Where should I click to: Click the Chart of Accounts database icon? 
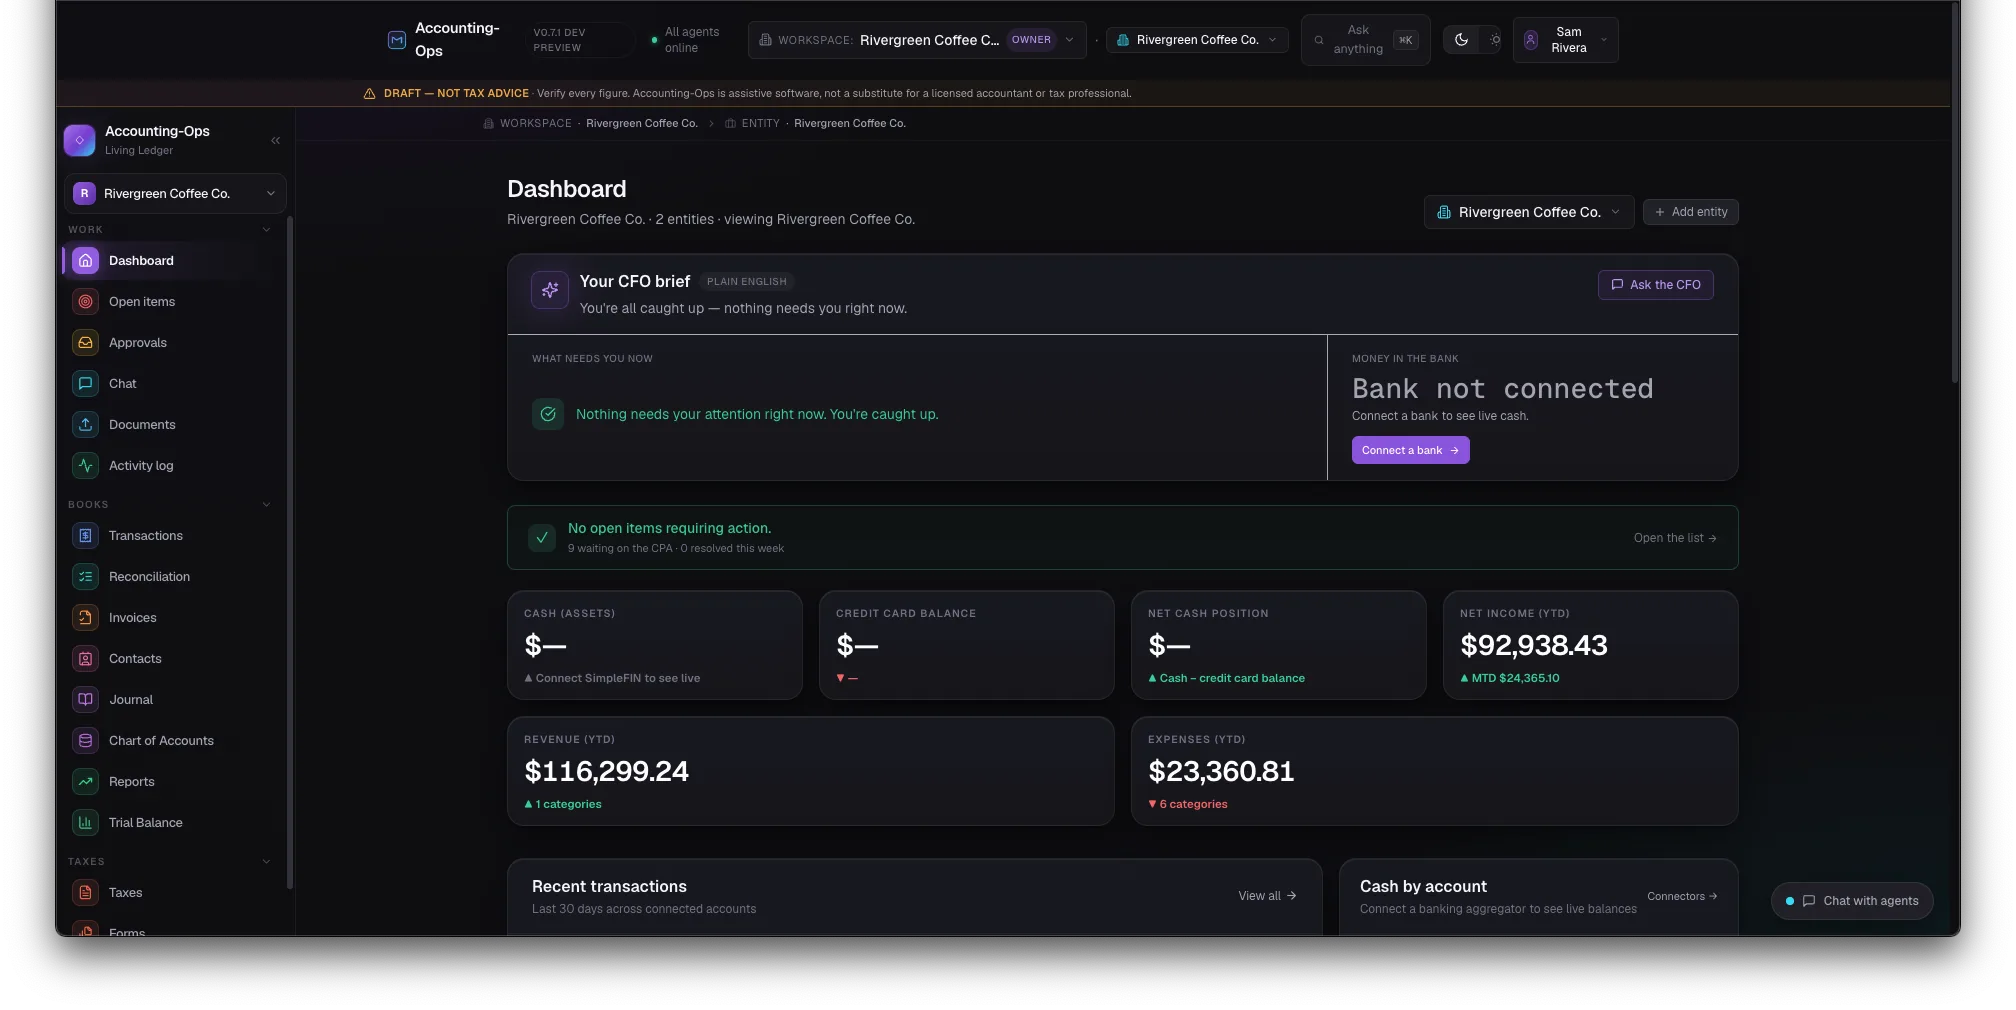86,740
